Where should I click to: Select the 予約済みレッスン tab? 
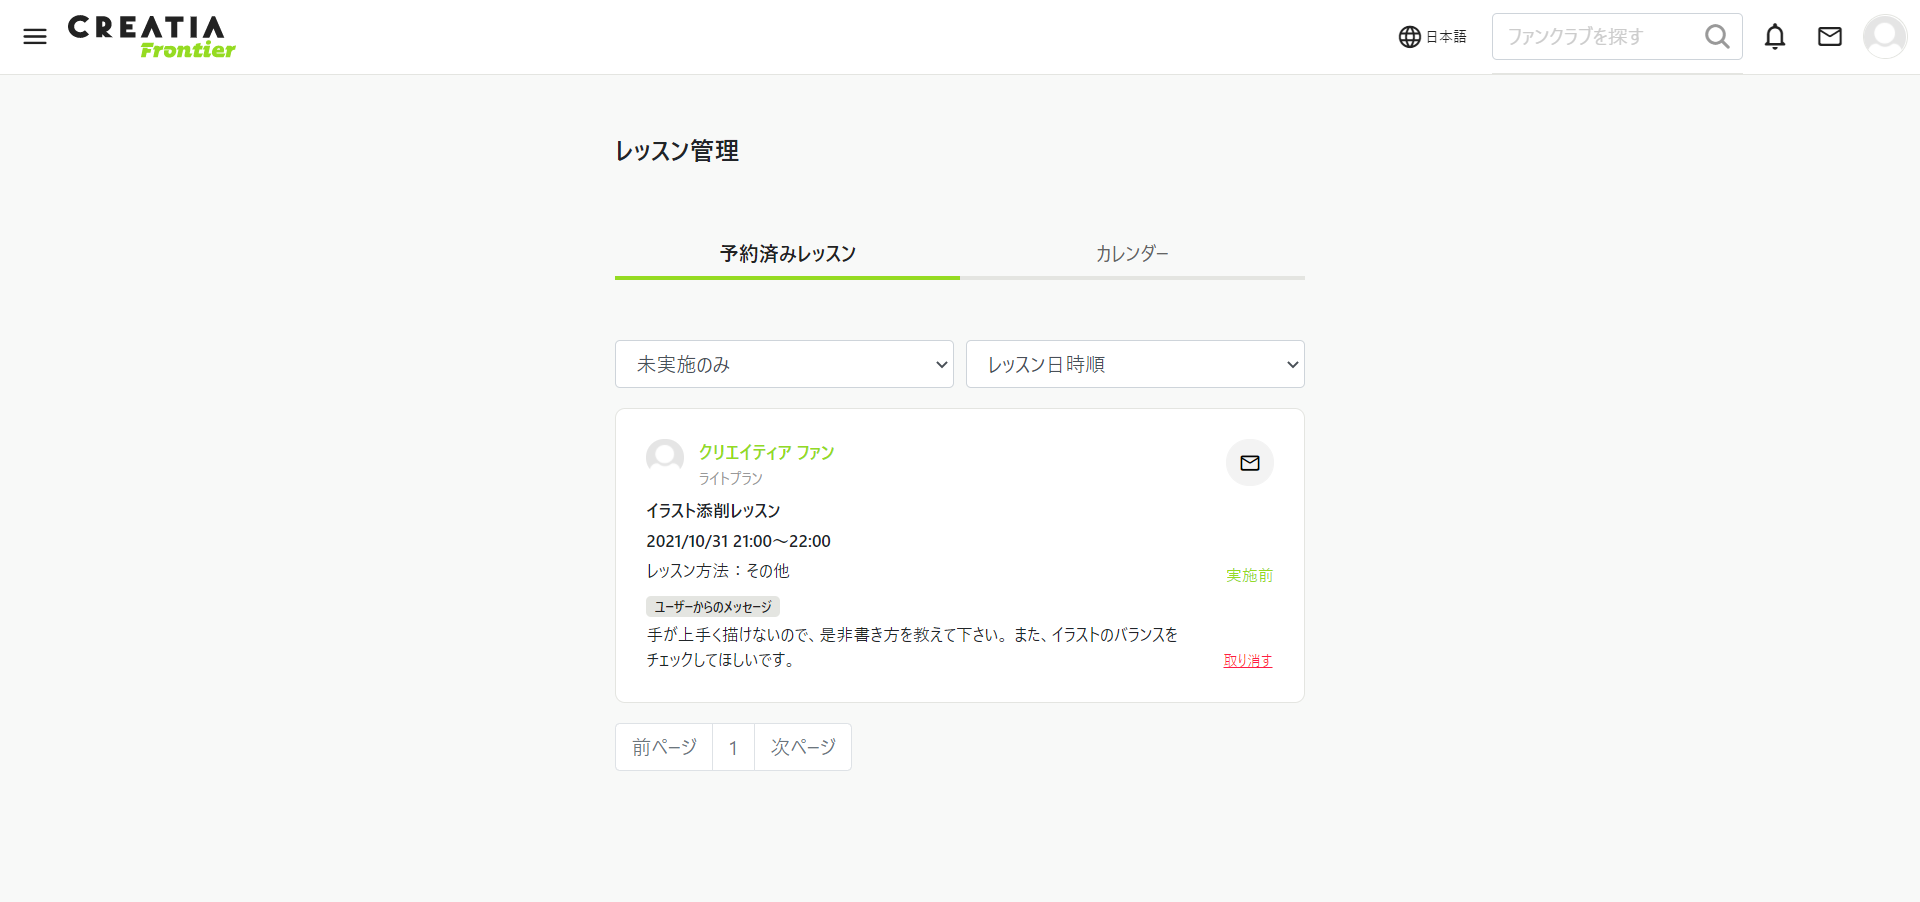coord(787,253)
